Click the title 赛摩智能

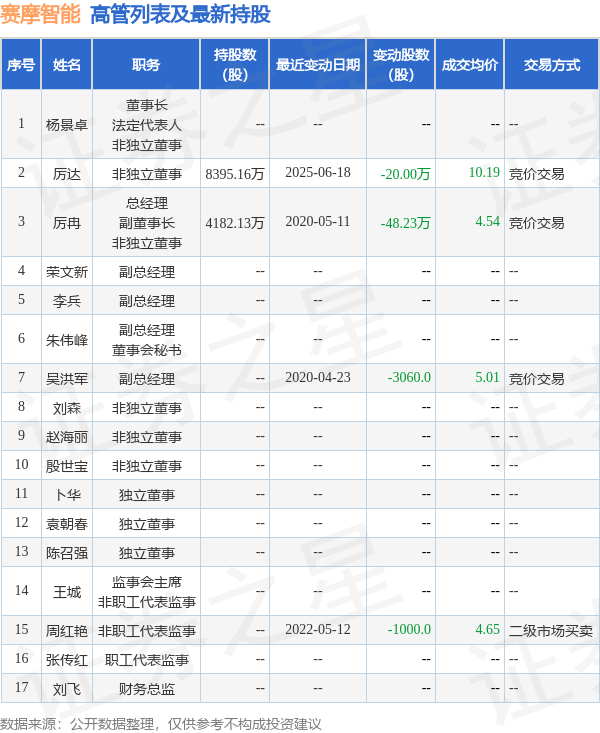[40, 14]
